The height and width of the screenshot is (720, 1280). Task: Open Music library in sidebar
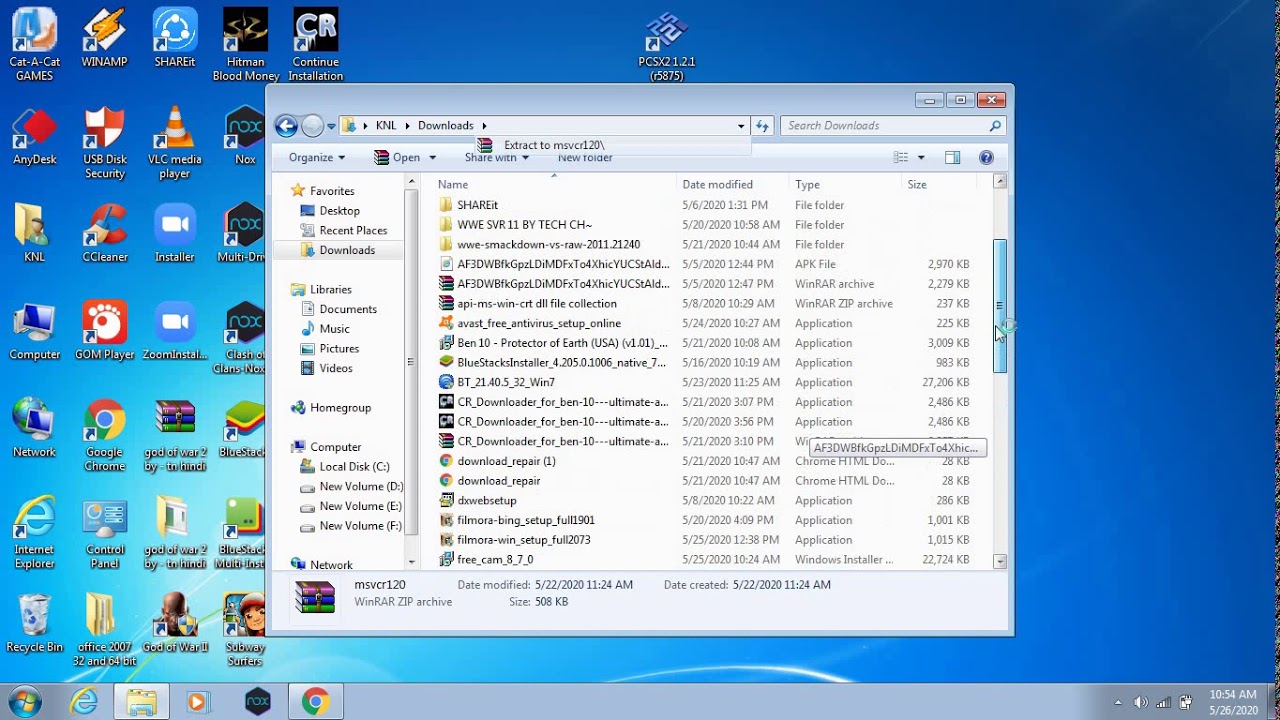[x=334, y=329]
